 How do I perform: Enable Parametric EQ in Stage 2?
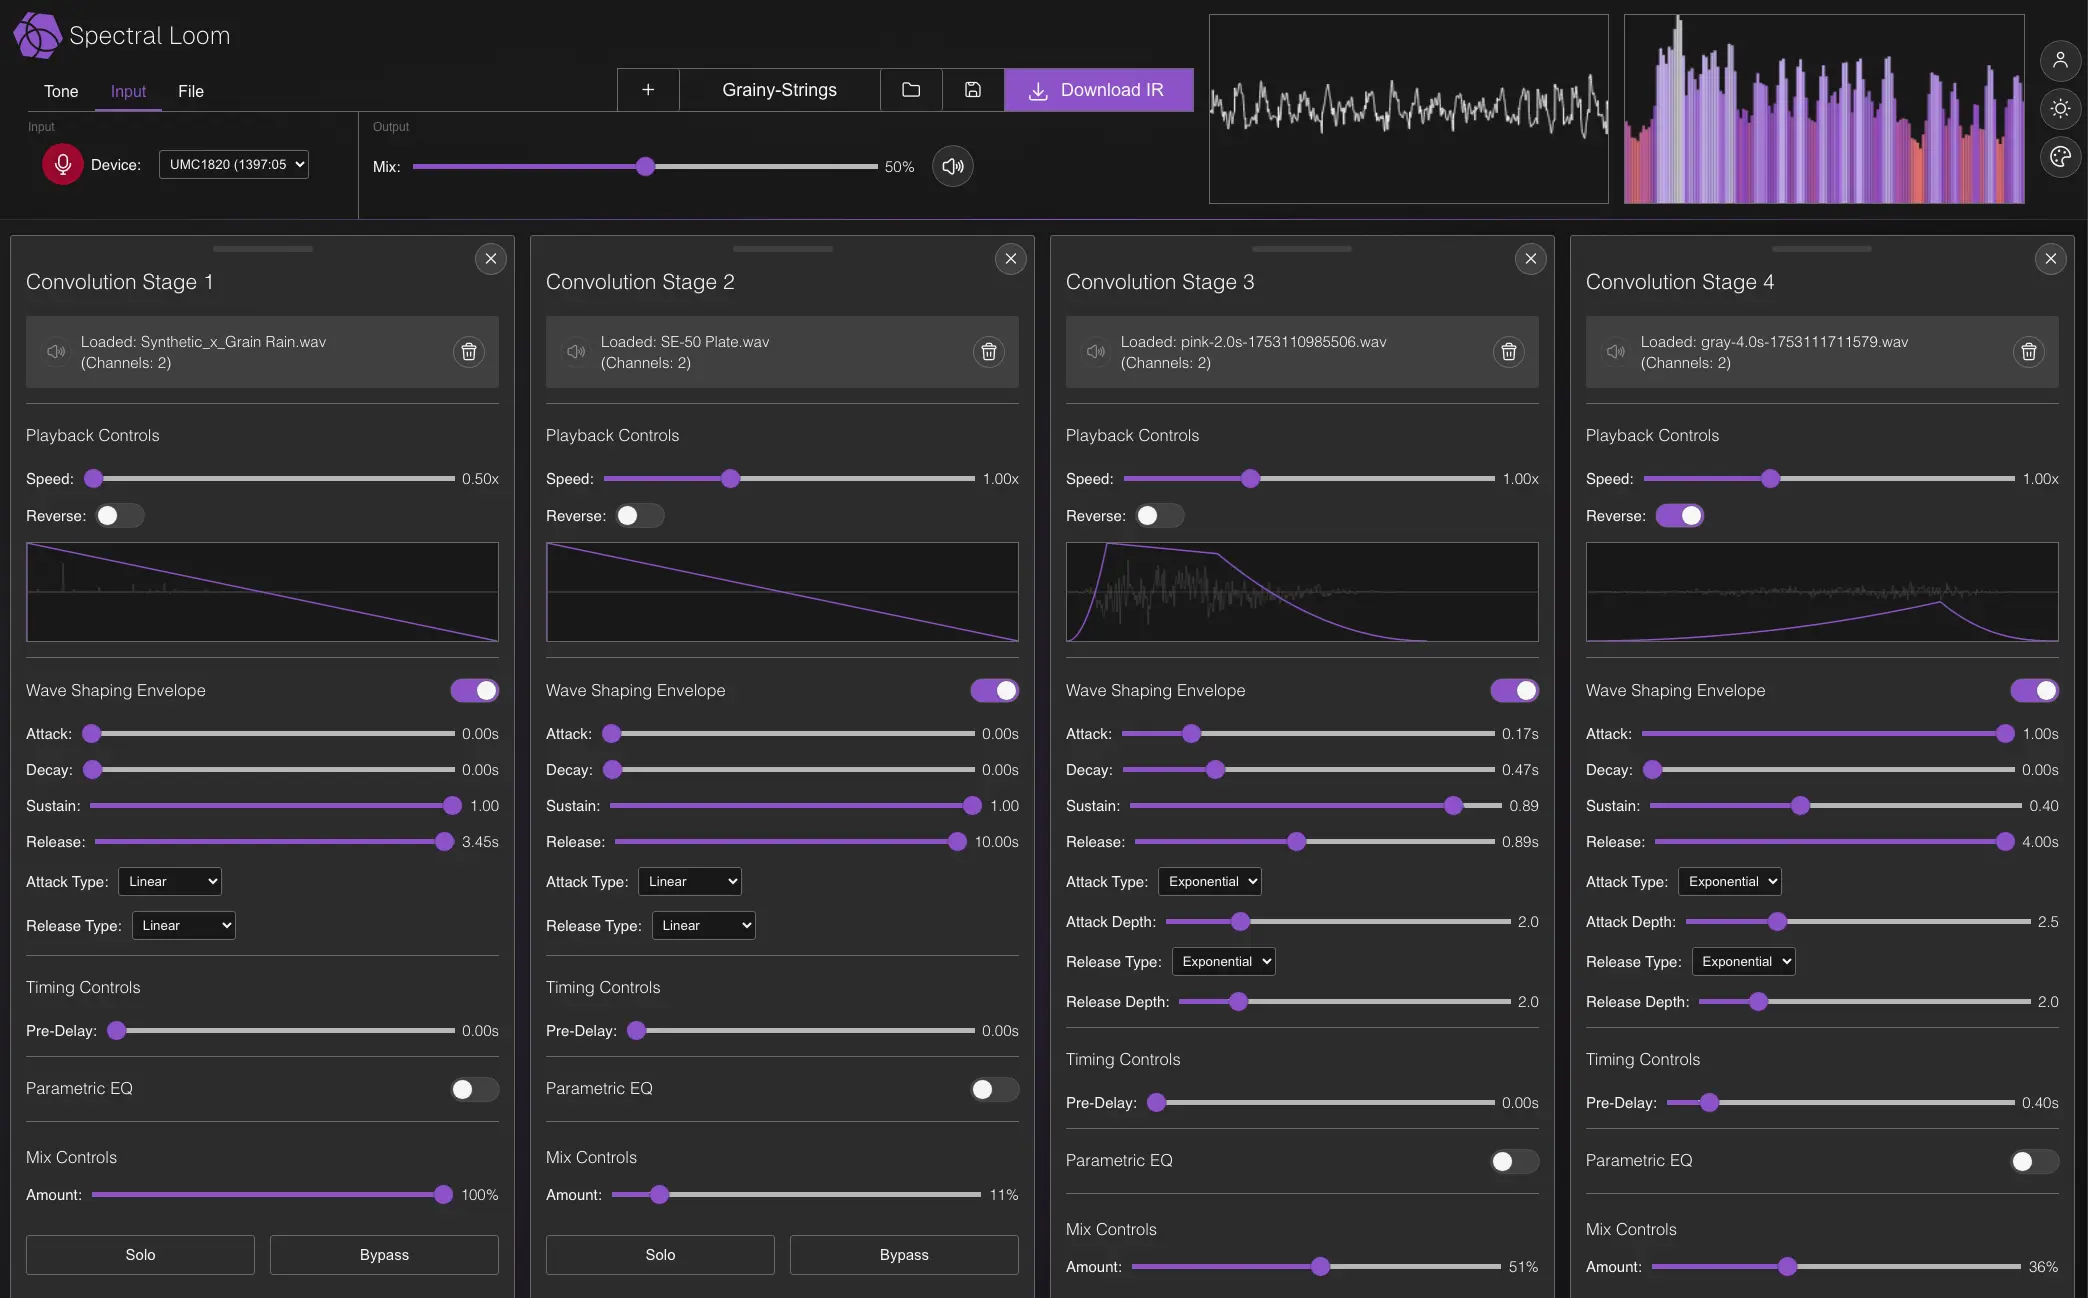pyautogui.click(x=993, y=1089)
